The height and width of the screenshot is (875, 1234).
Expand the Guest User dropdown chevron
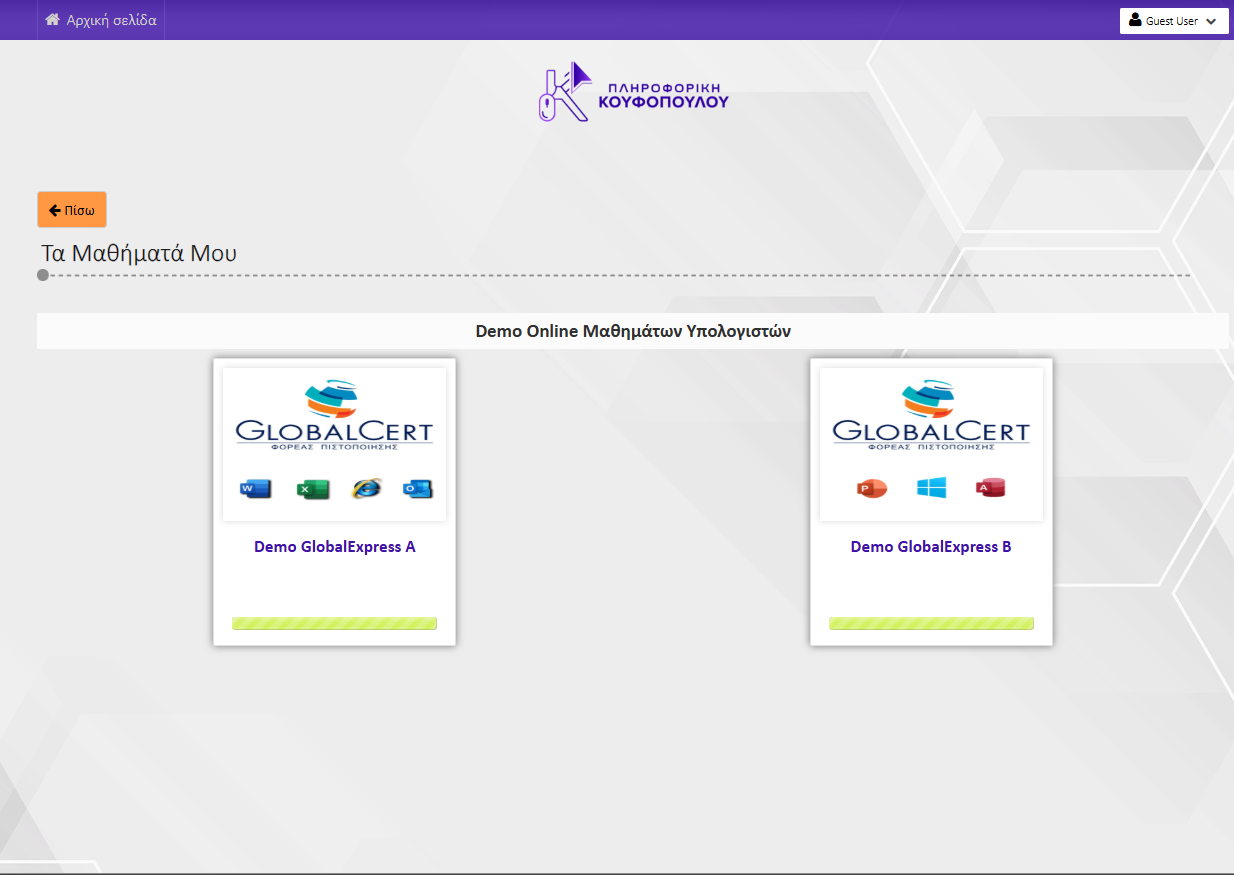click(1211, 21)
